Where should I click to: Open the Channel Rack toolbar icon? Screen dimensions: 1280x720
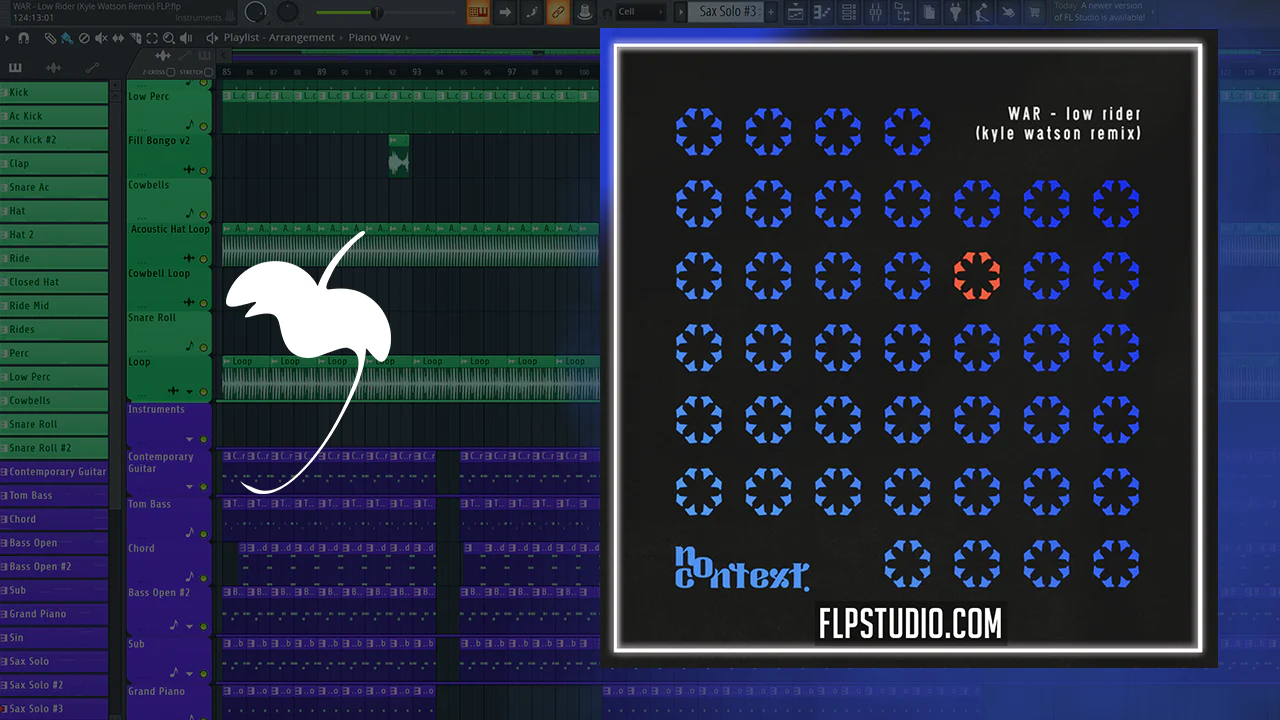(848, 12)
